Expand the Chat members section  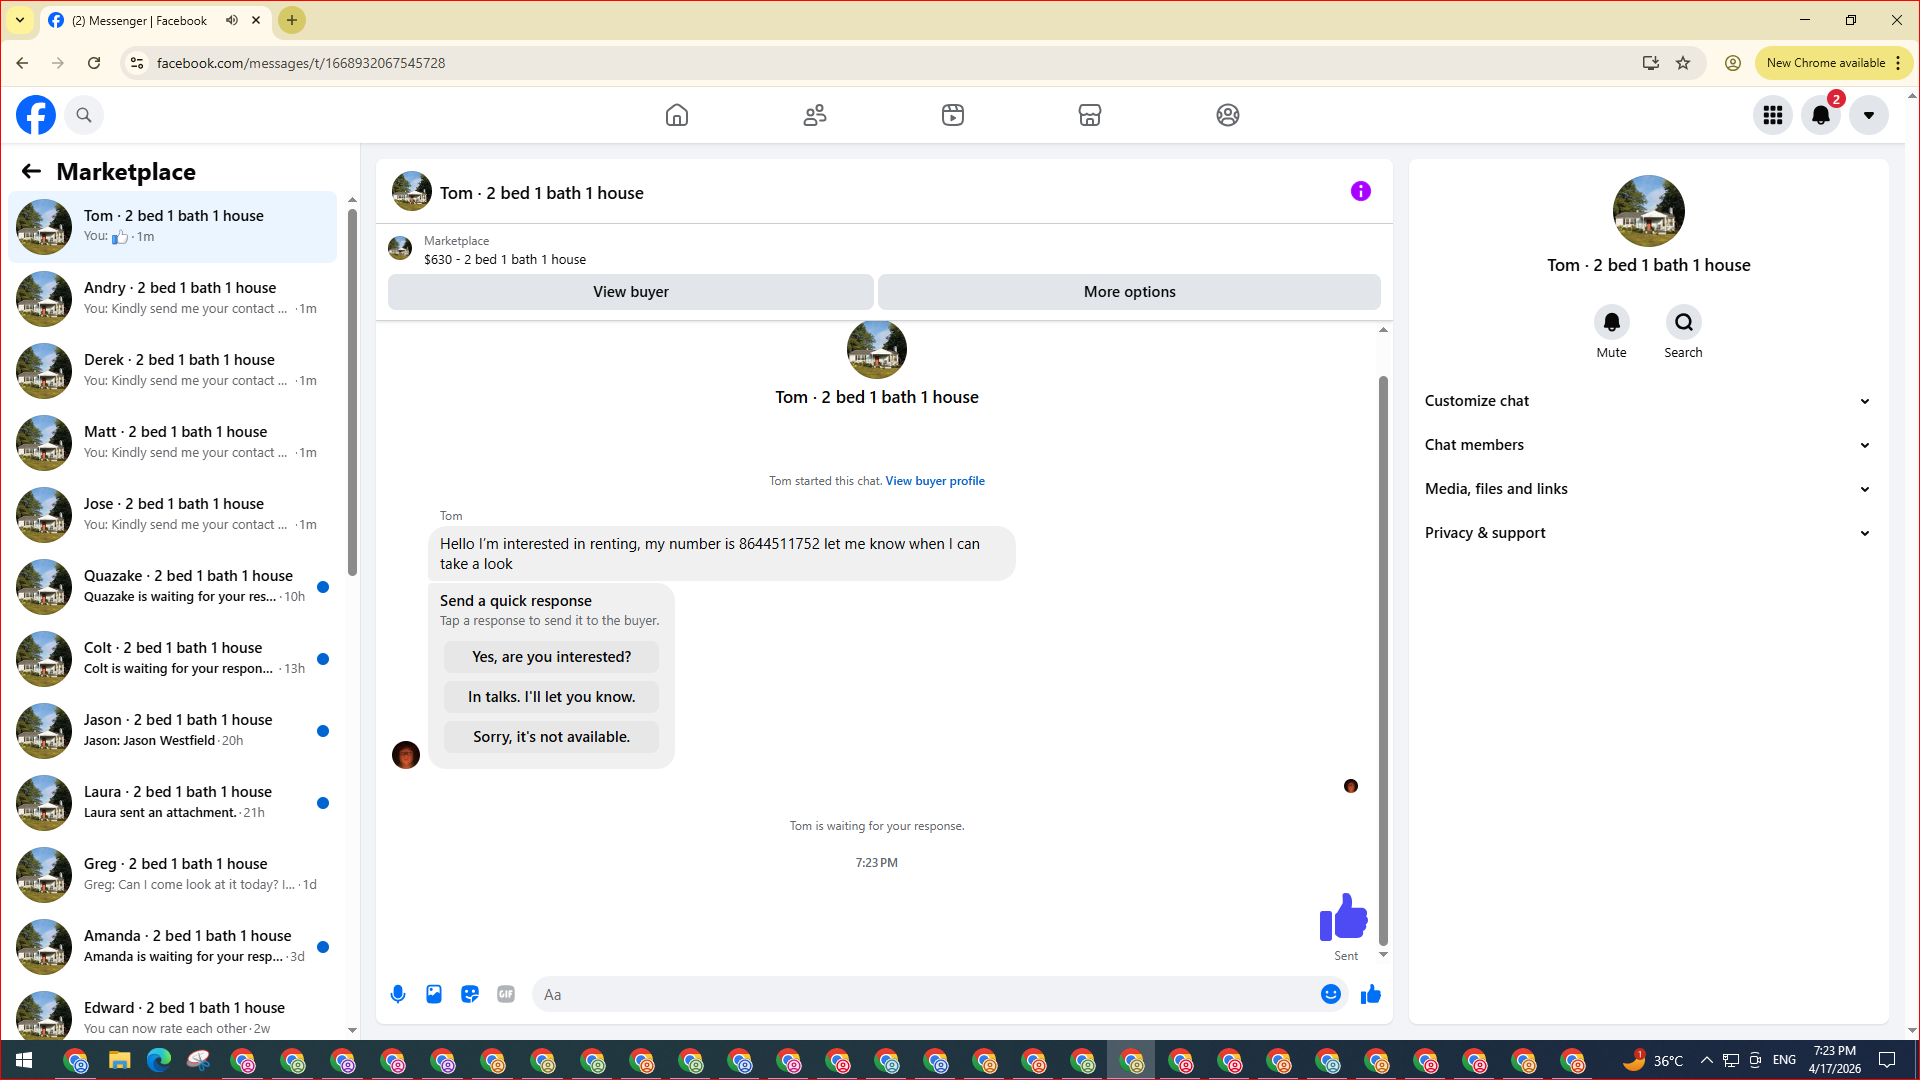[x=1647, y=445]
